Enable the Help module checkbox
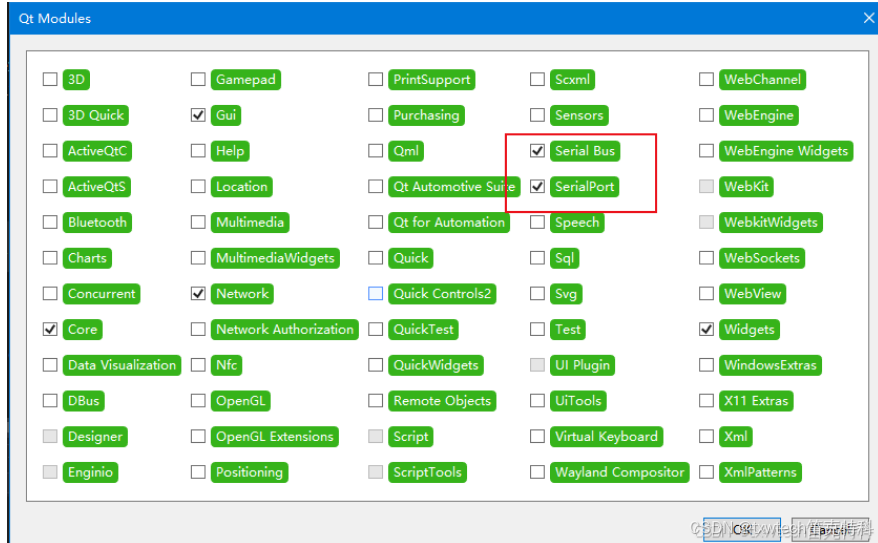Screen dimensions: 878x543 (x=198, y=151)
